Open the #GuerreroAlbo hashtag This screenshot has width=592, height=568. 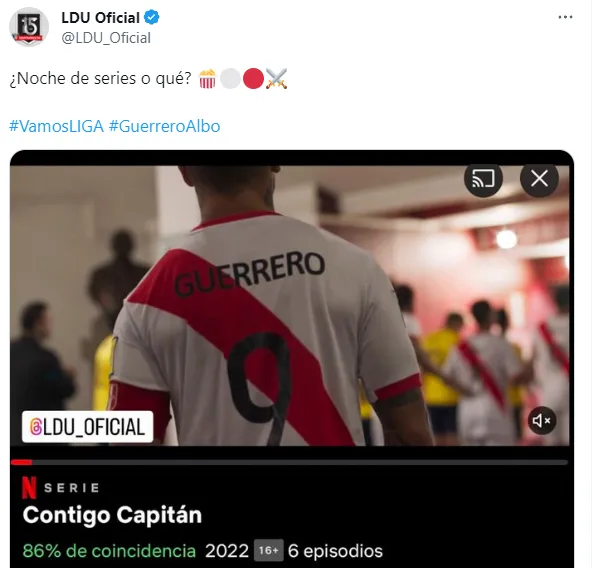coord(165,126)
